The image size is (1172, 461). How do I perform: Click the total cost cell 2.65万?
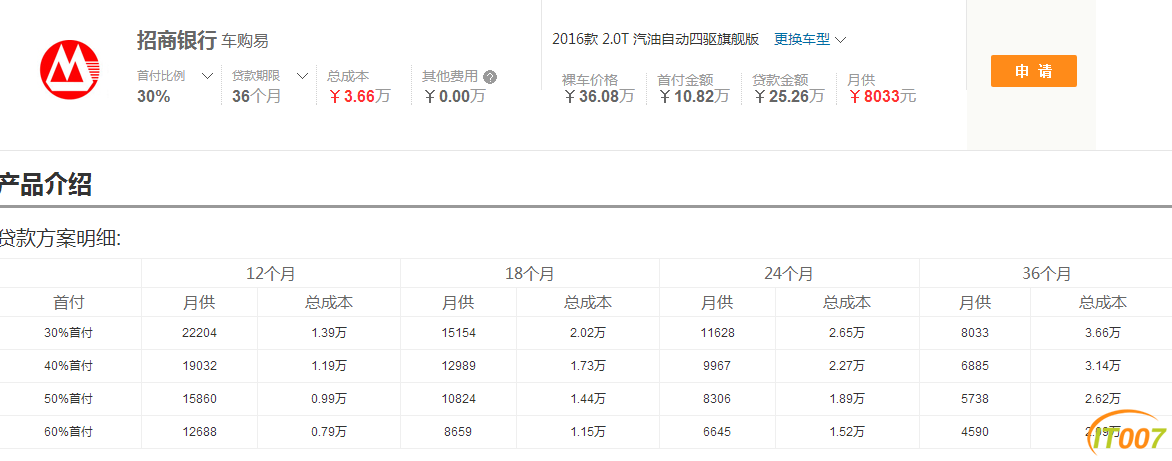pyautogui.click(x=847, y=333)
